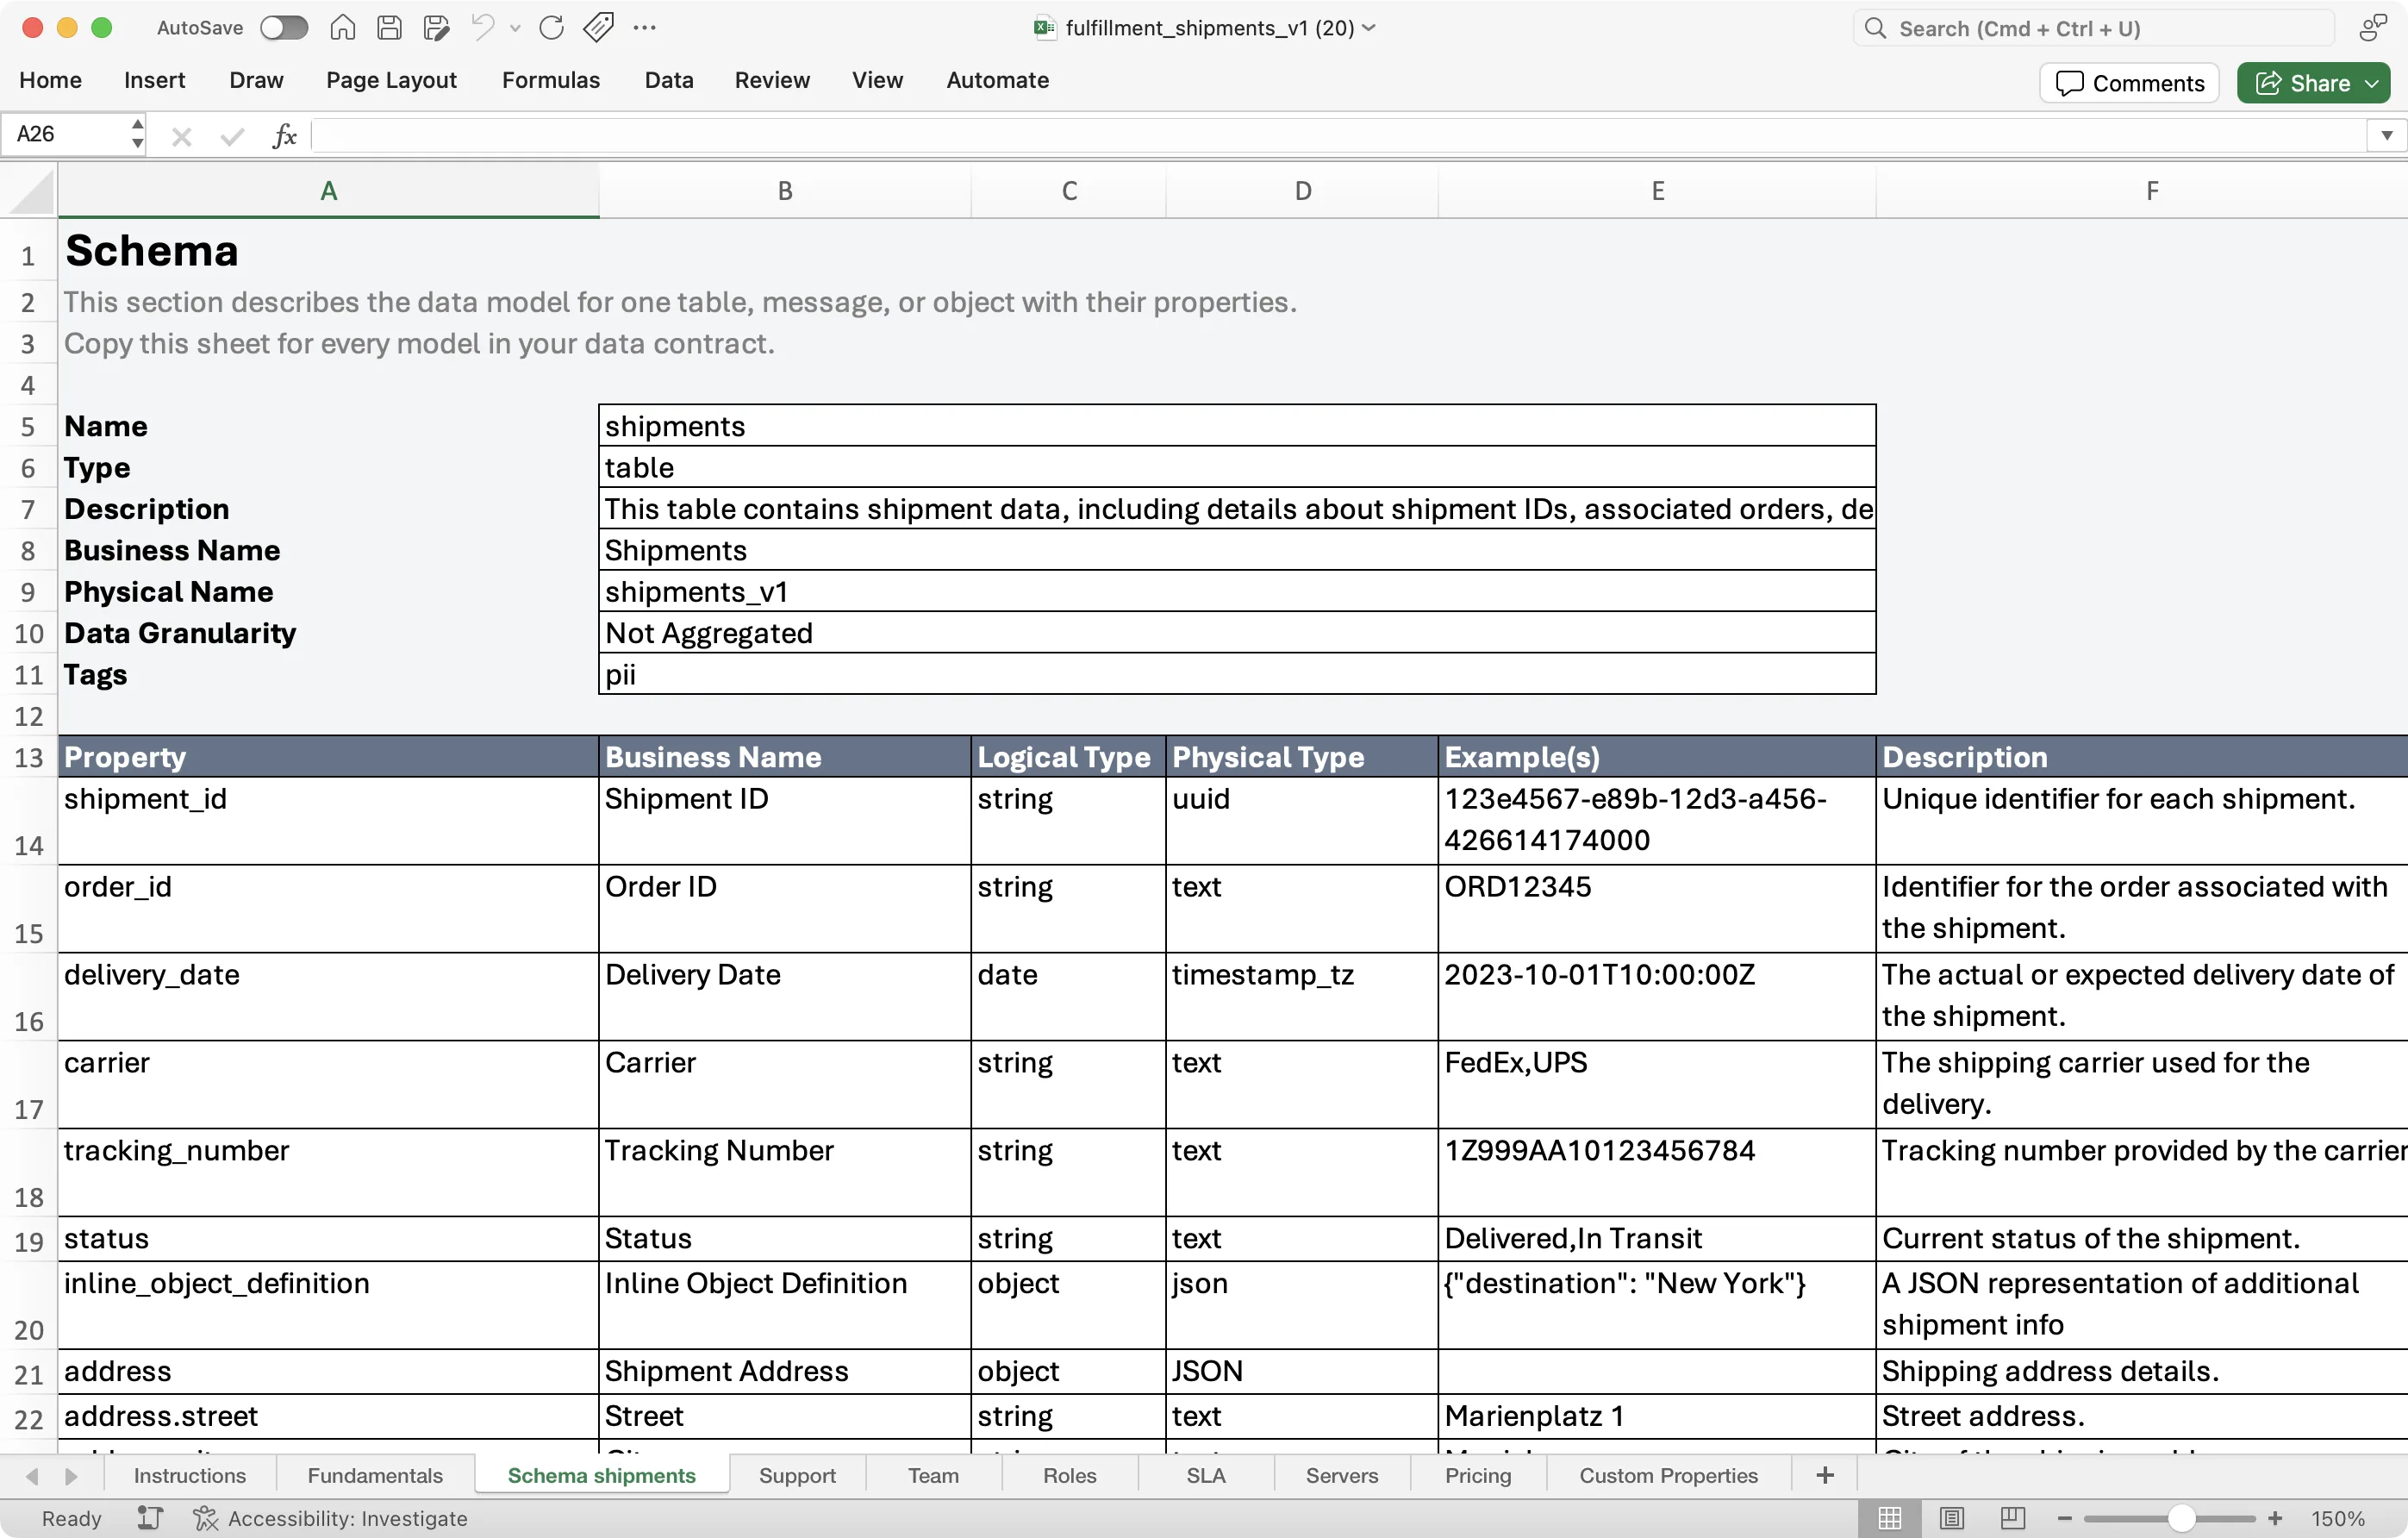Click the Undo arrow icon
The width and height of the screenshot is (2408, 1538).
point(483,28)
